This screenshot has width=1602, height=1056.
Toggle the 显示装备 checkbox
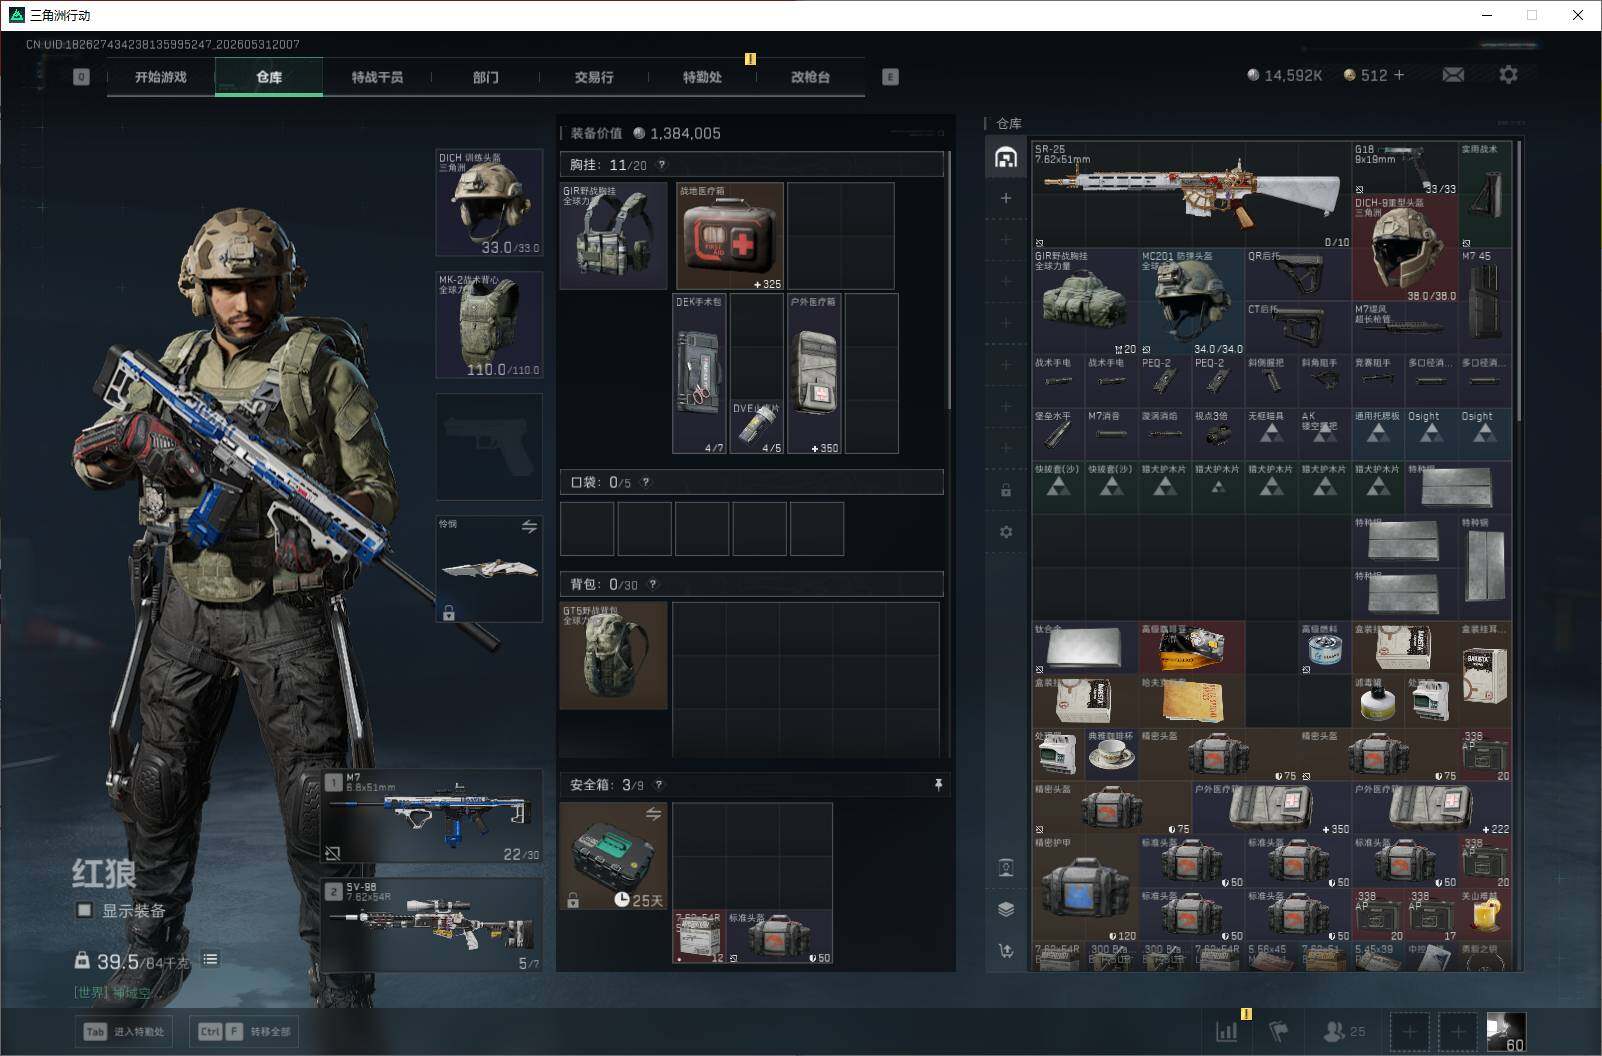pos(85,910)
